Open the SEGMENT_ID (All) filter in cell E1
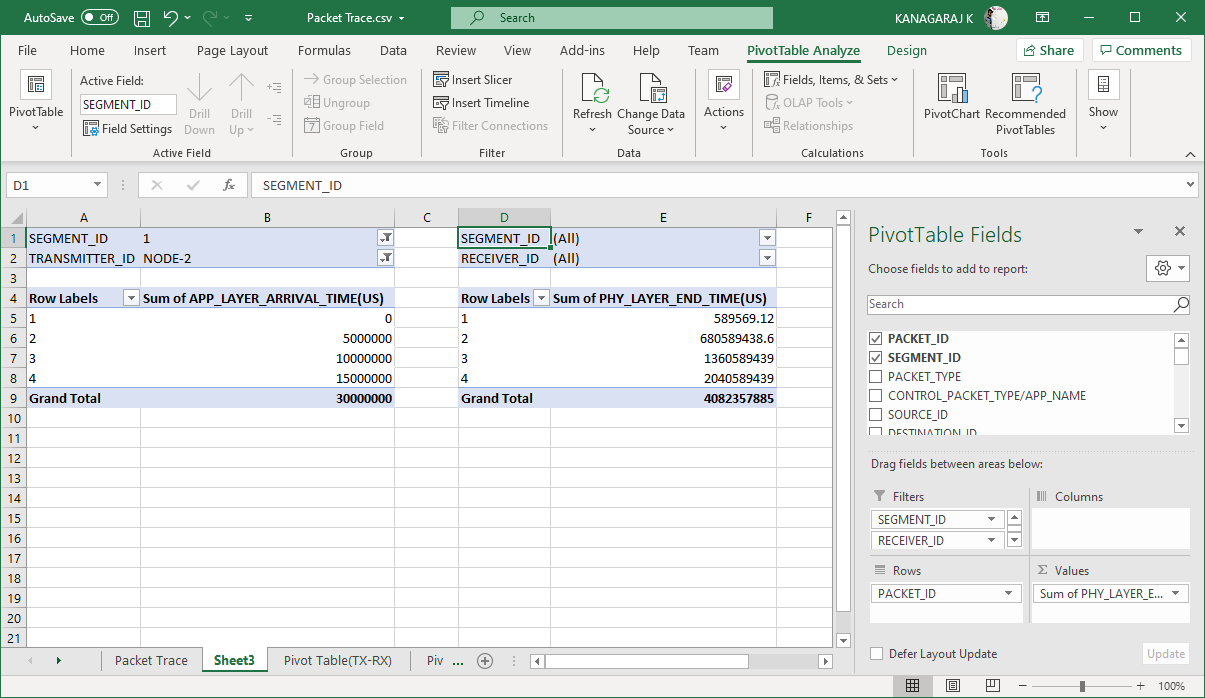Viewport: 1205px width, 698px height. (767, 238)
